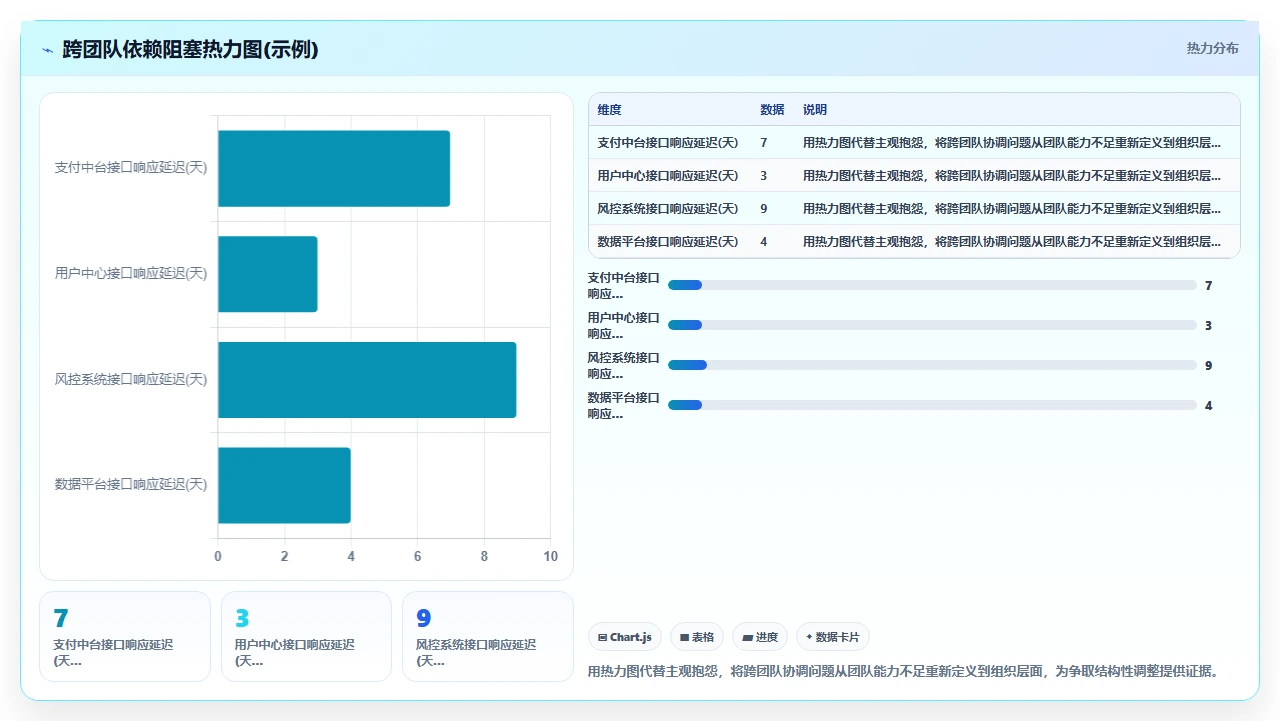Screen dimensions: 1280x721
Task: Click data value 7 in the table
Action: click(764, 143)
